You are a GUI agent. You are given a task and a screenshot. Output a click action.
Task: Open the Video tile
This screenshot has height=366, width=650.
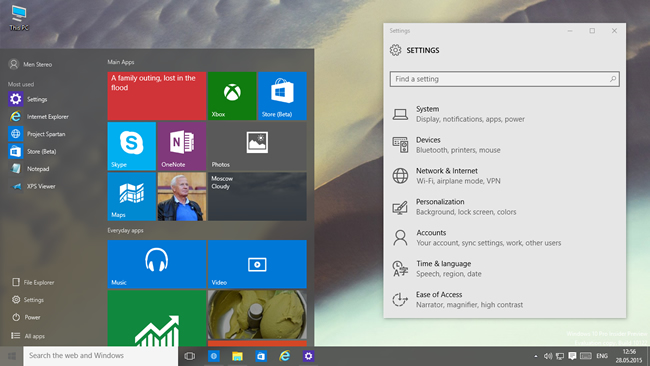click(257, 264)
